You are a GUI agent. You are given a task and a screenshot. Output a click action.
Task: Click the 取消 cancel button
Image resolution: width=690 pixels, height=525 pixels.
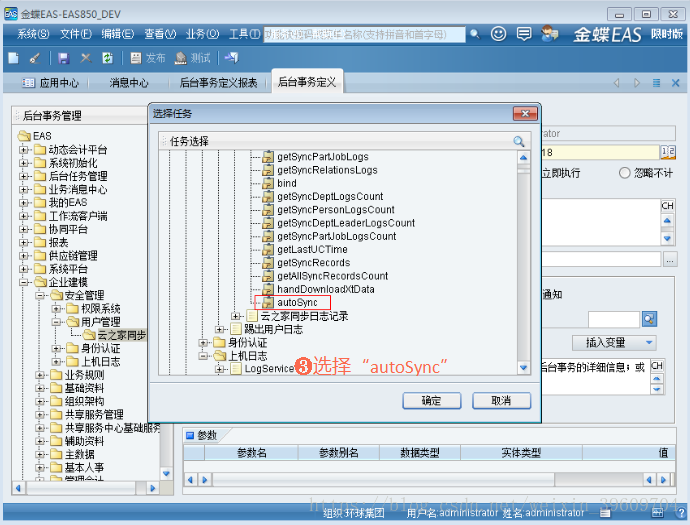501,400
